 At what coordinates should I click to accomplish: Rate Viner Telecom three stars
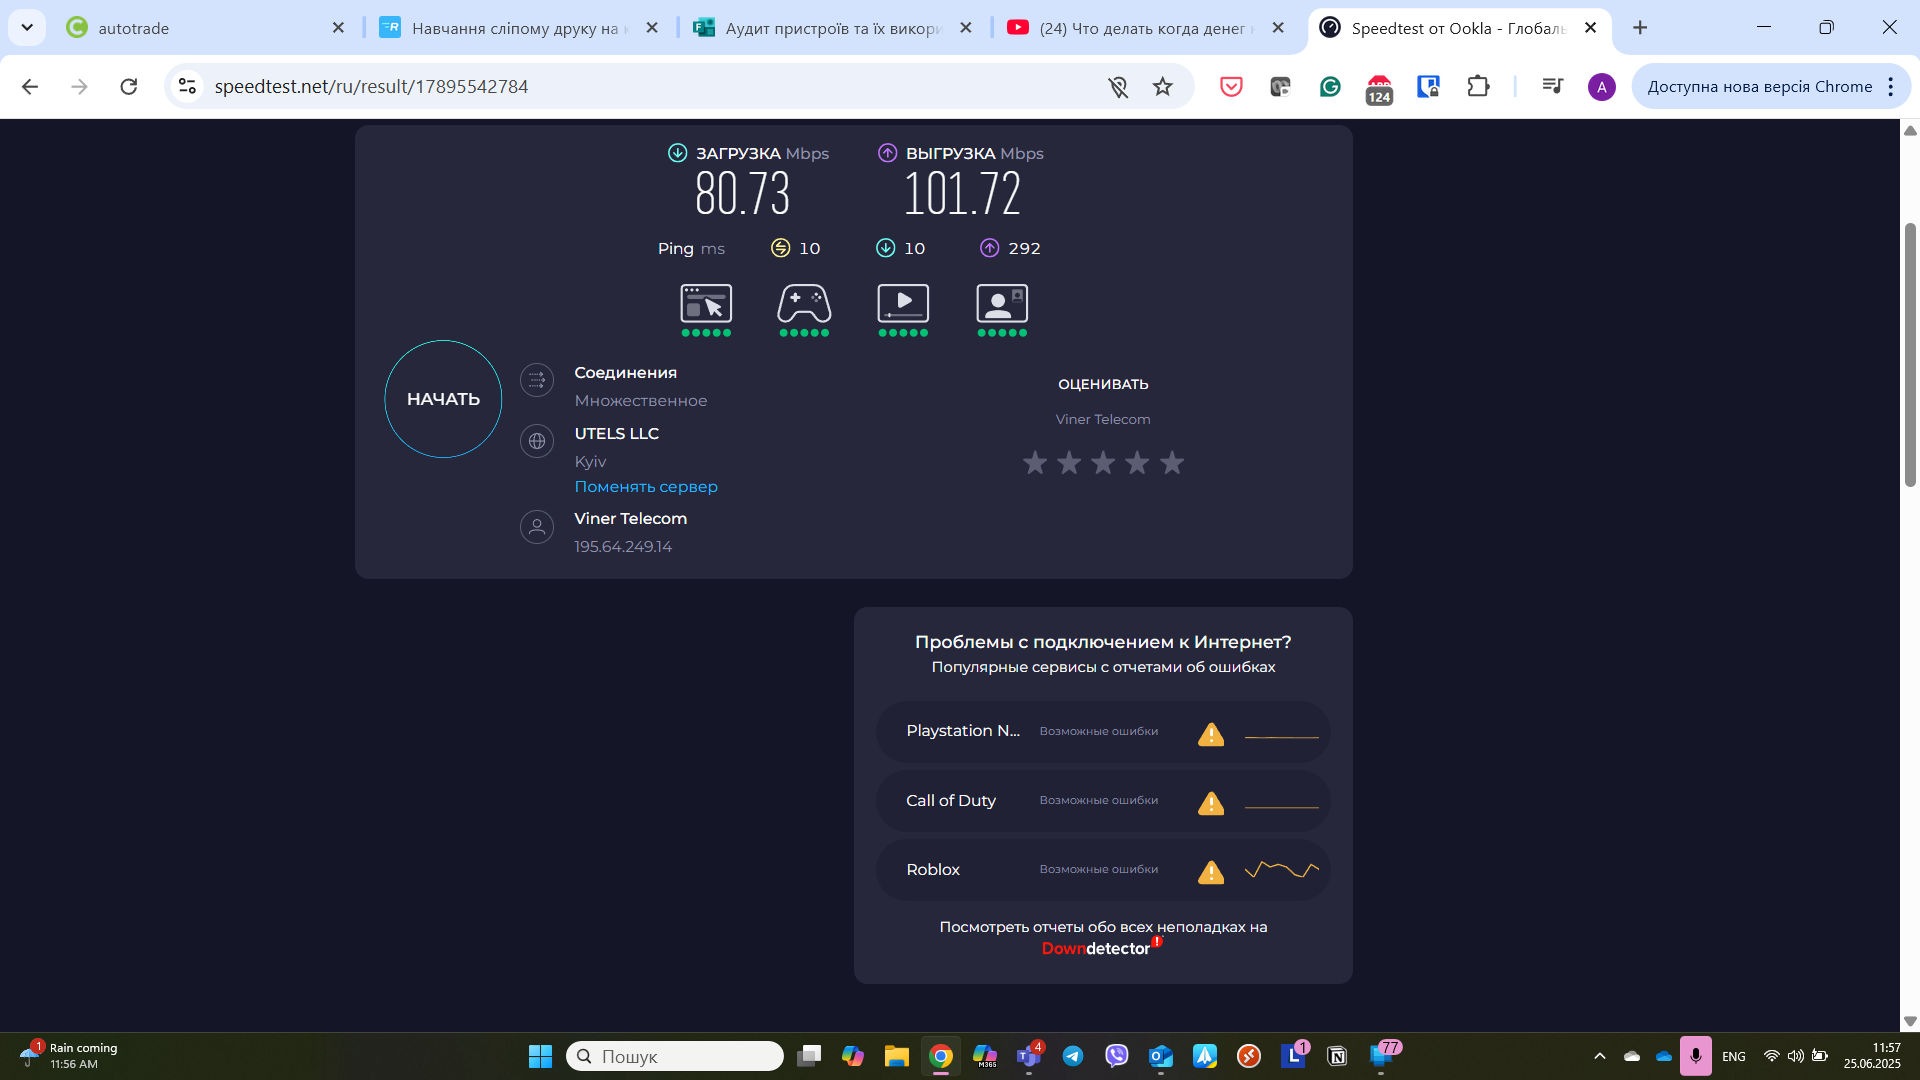point(1103,463)
